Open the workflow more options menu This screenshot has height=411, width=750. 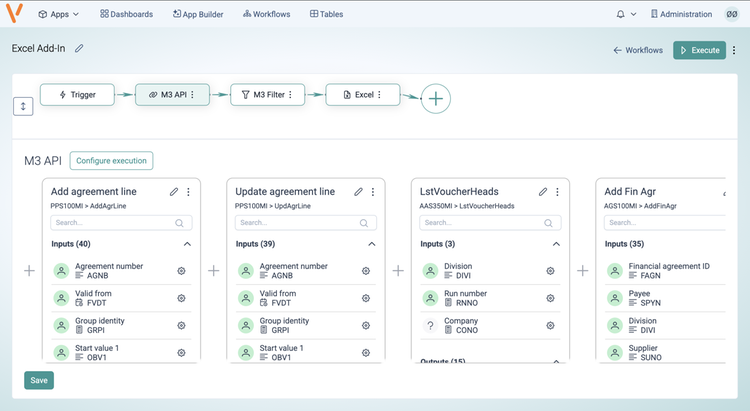734,50
